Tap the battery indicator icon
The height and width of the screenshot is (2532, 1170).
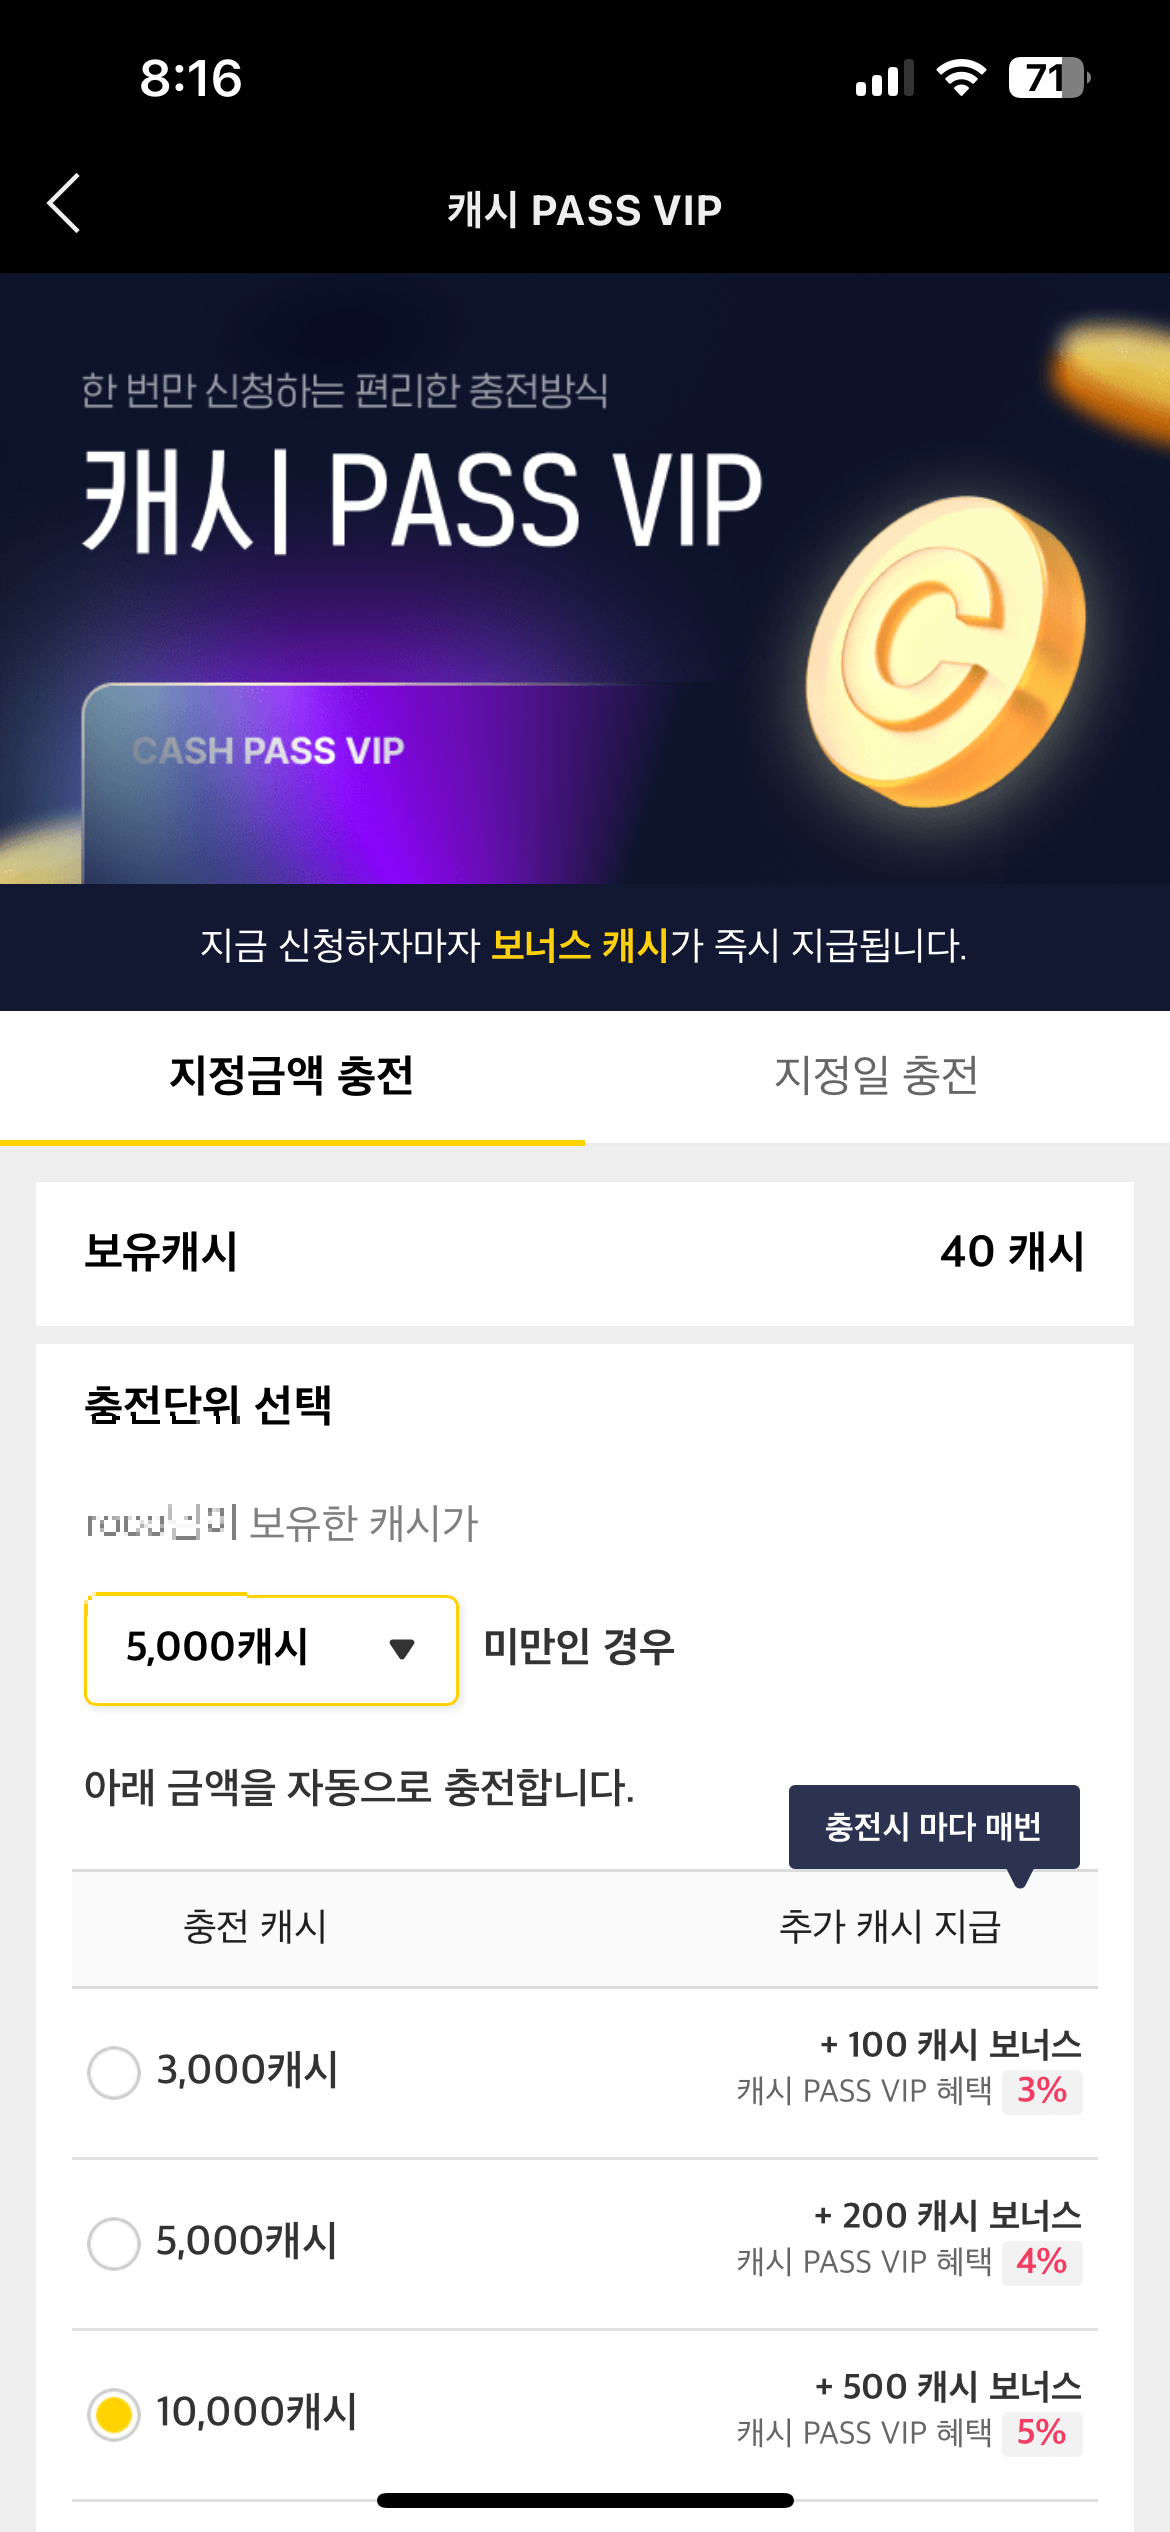click(1049, 78)
